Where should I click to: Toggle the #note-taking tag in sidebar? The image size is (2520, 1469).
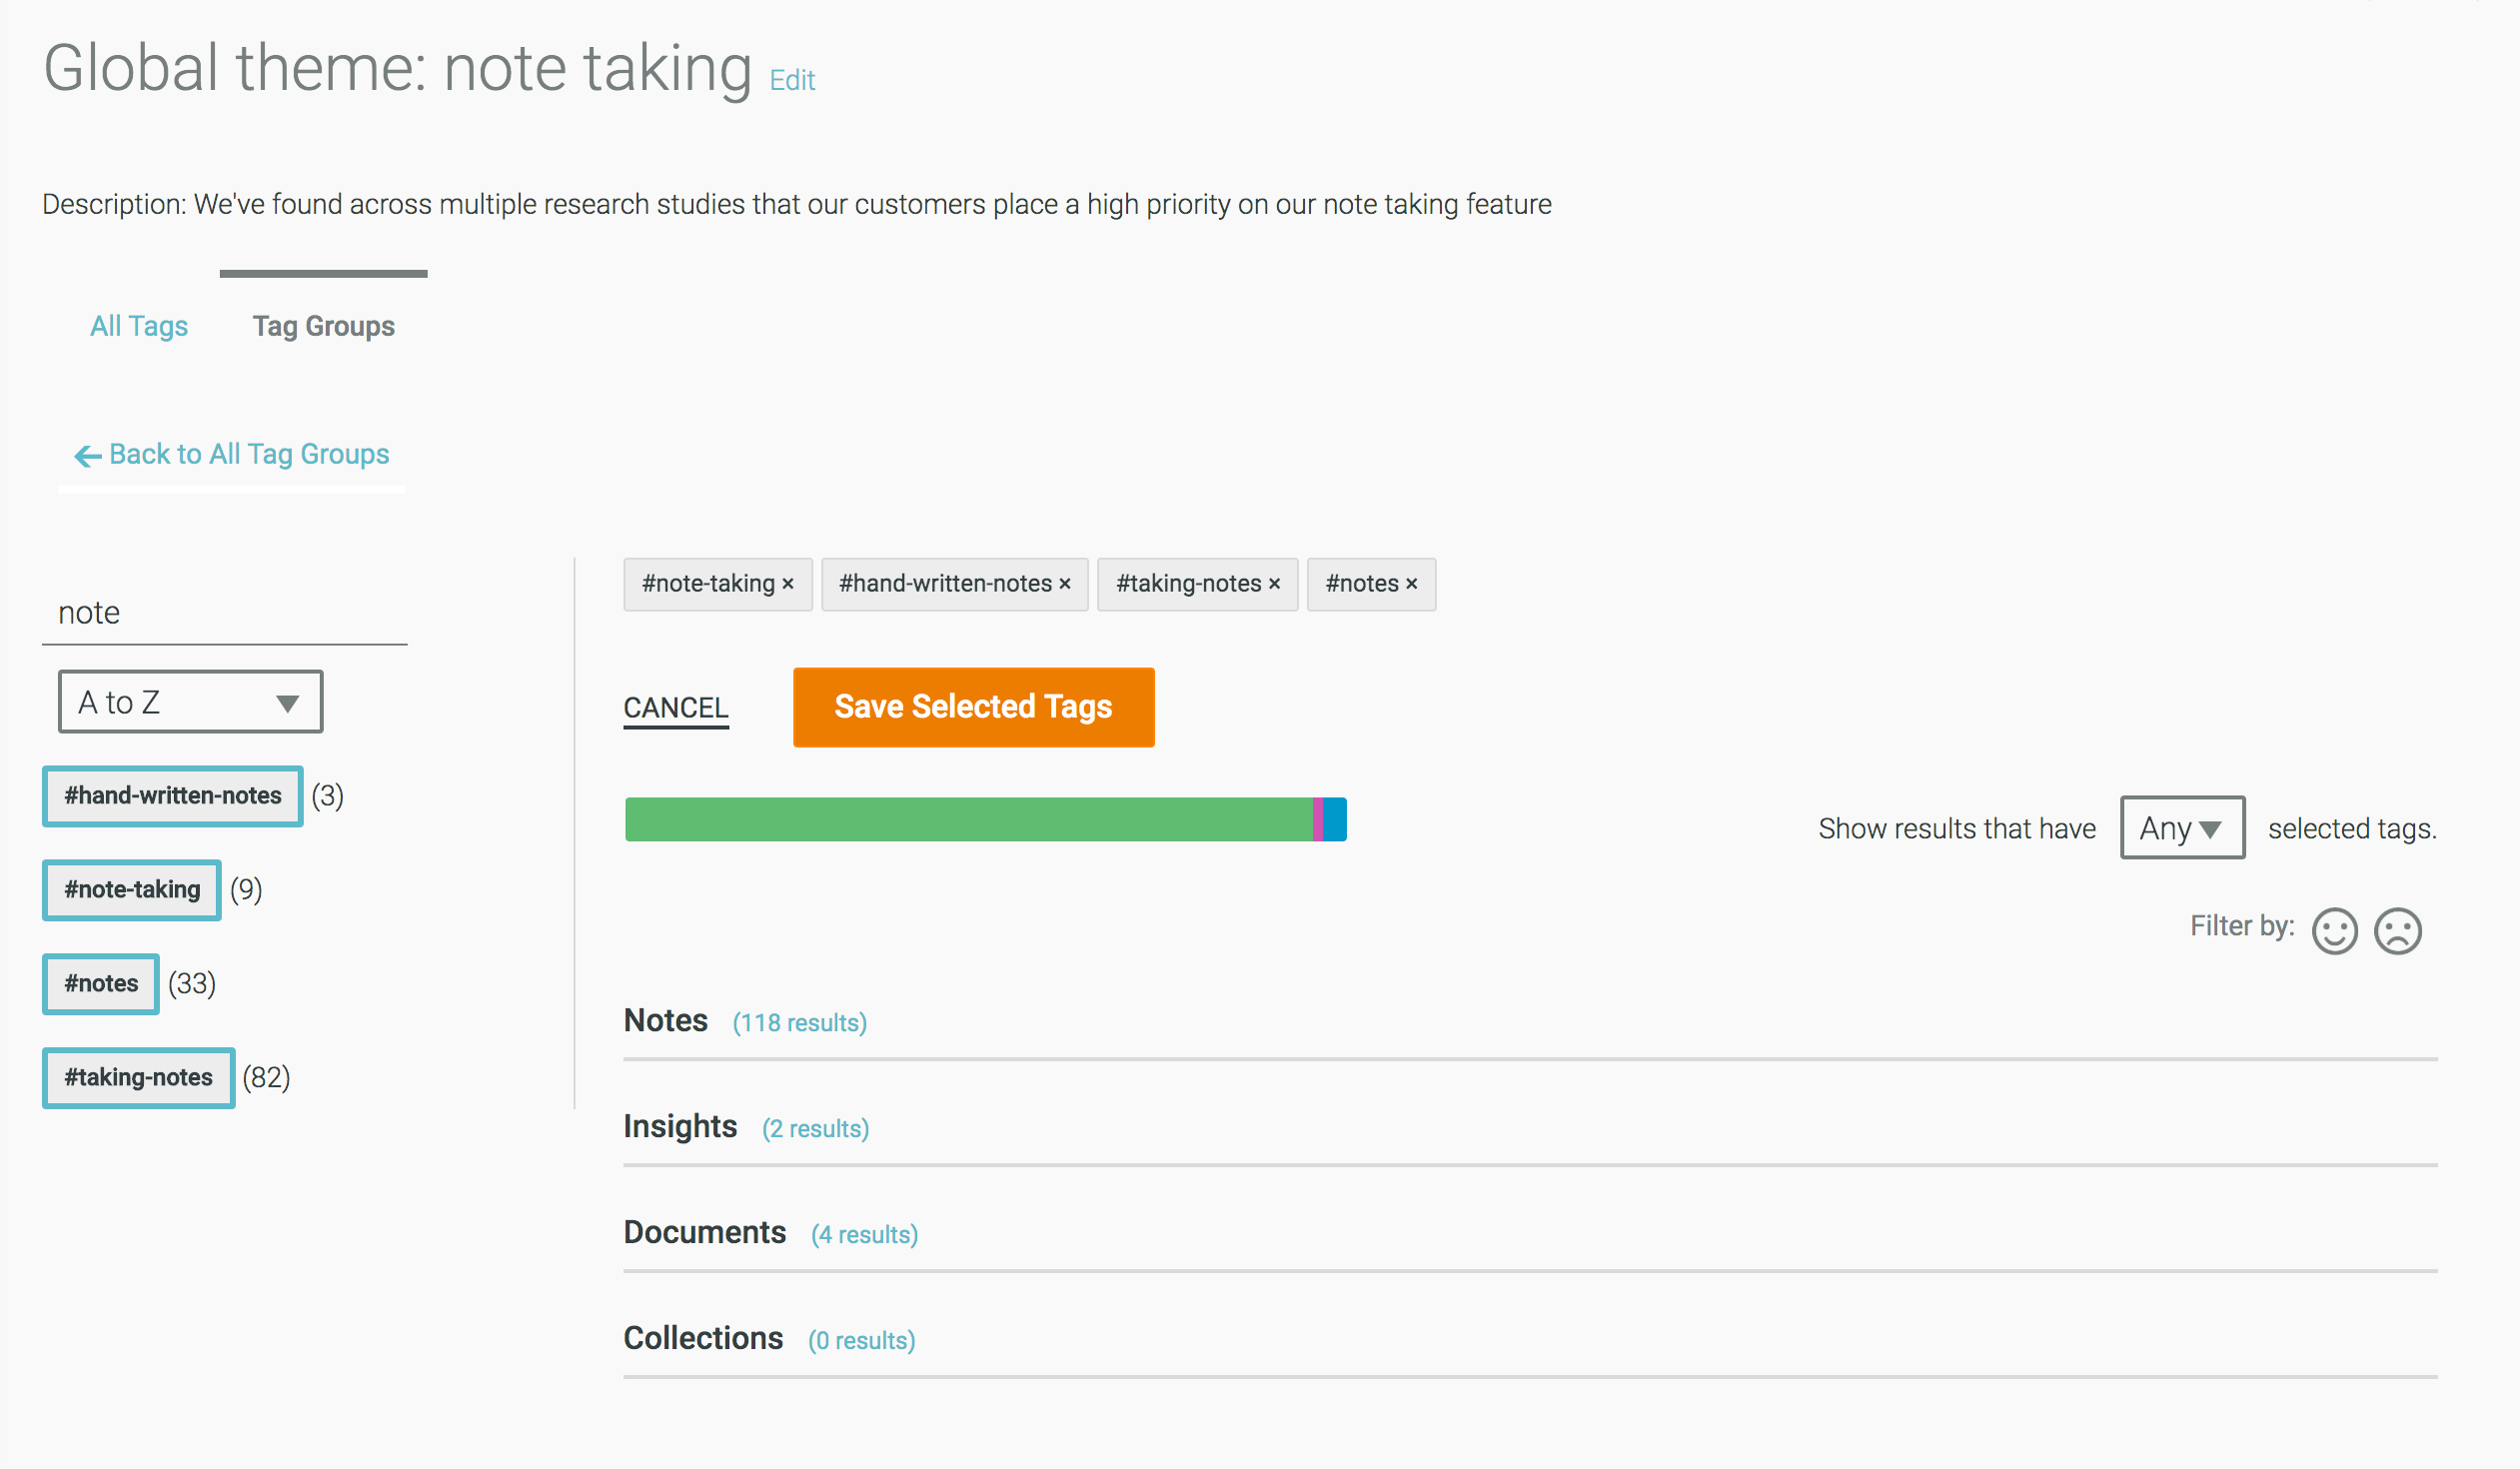point(132,890)
